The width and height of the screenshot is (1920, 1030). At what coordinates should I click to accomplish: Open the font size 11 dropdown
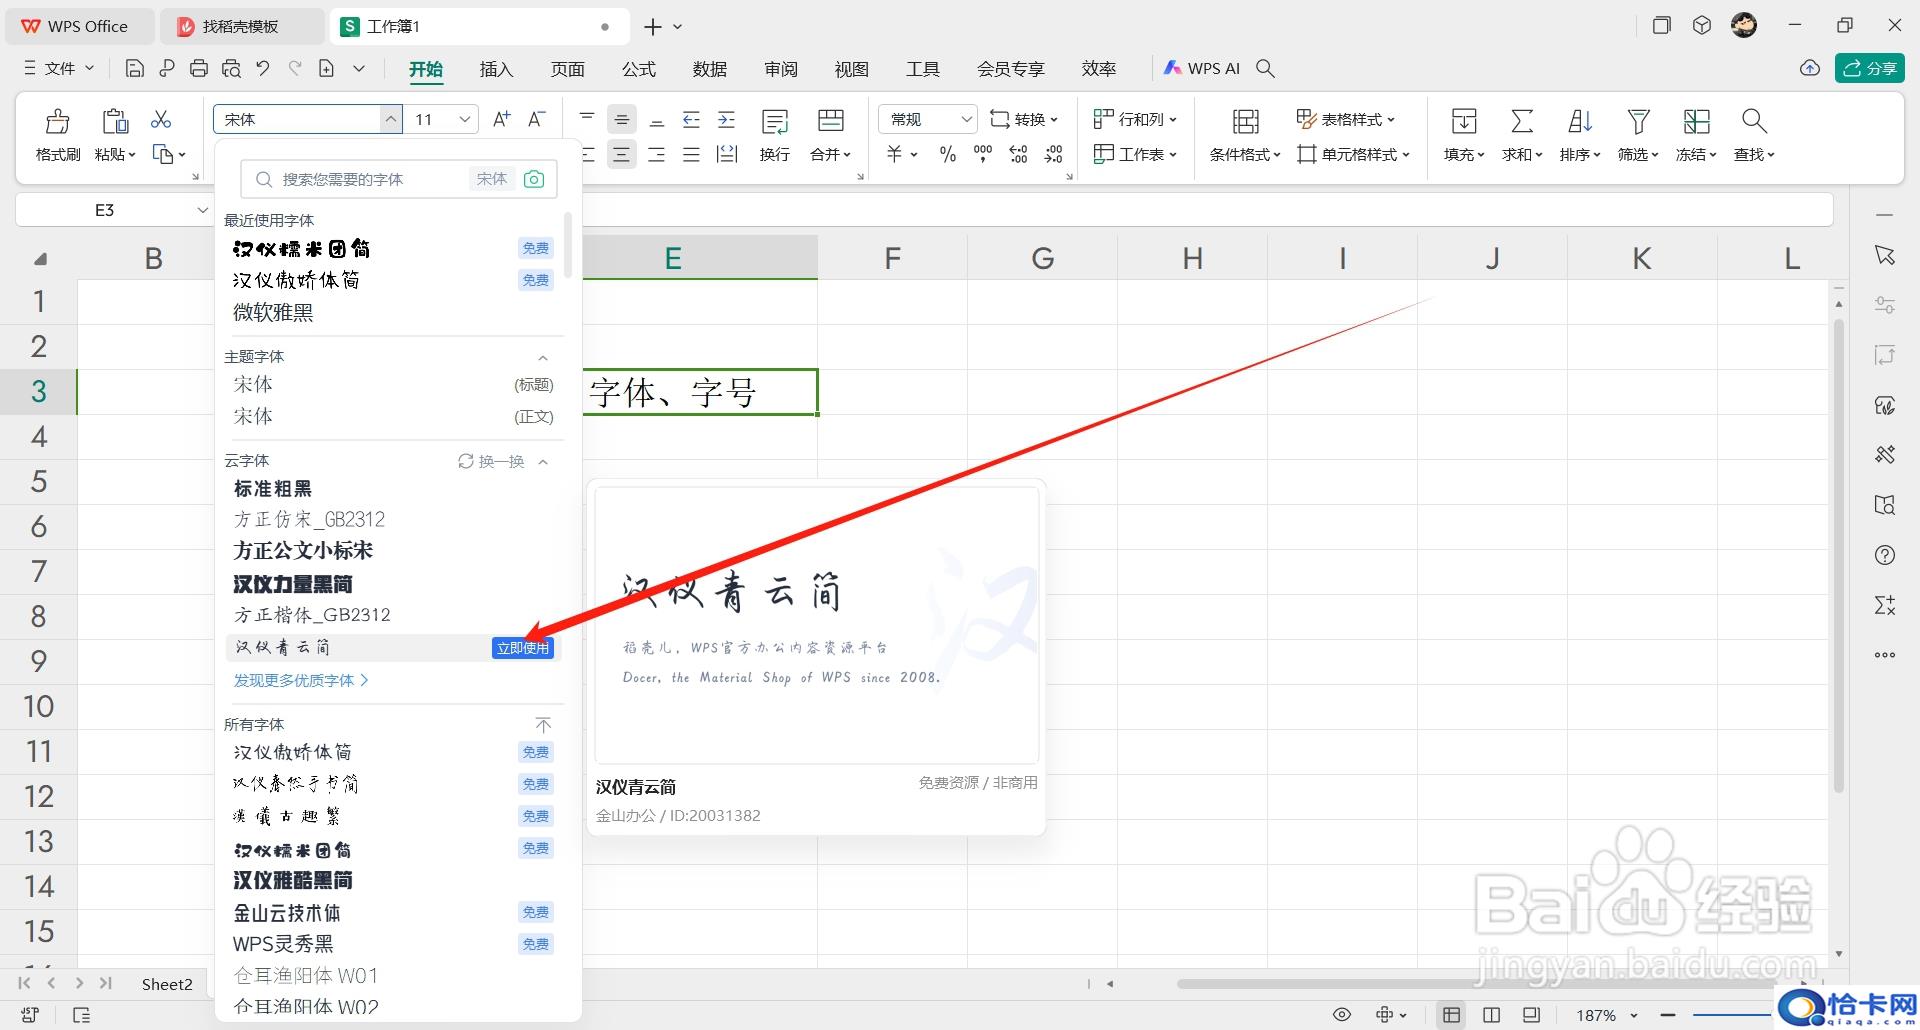click(x=465, y=119)
